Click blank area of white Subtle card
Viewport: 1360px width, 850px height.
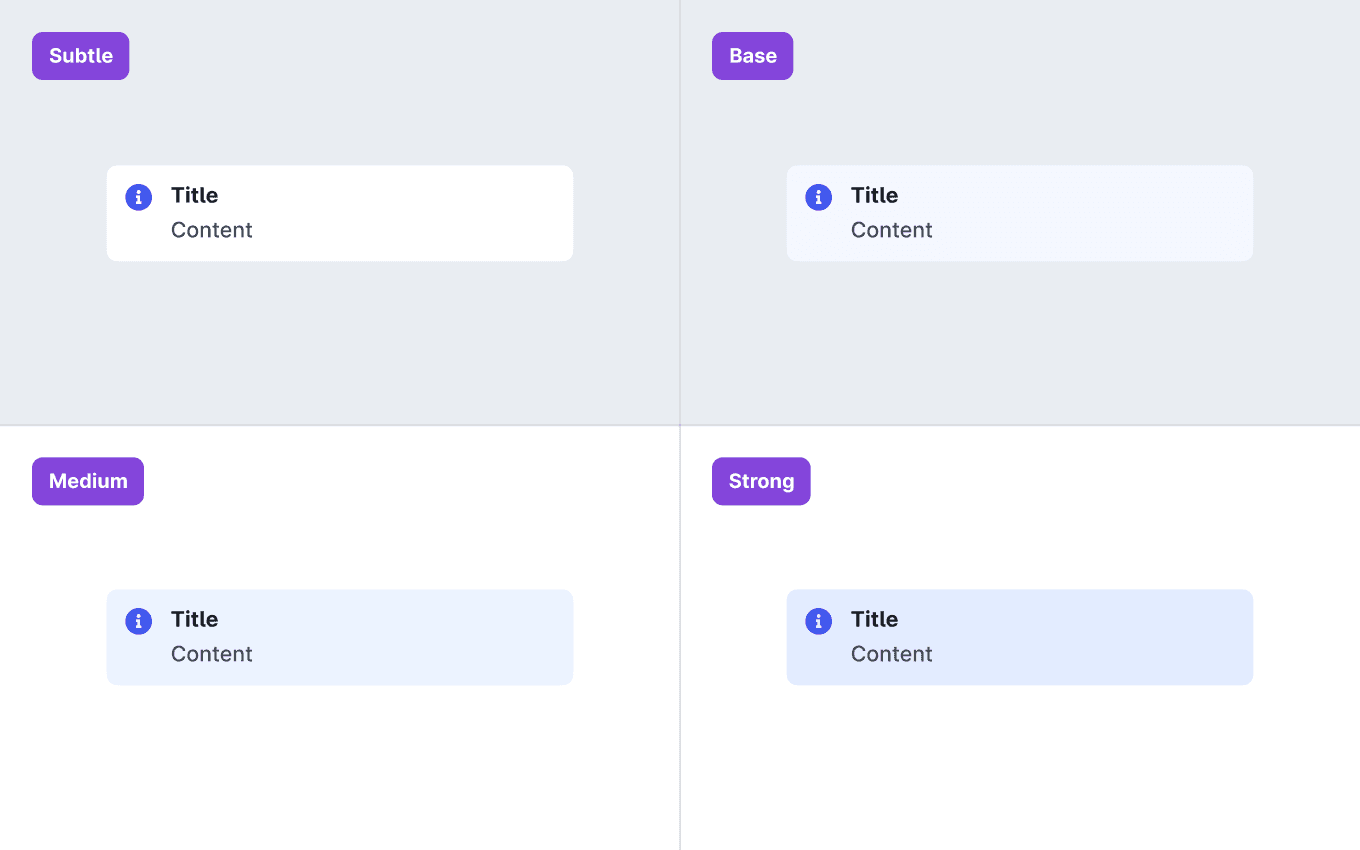420,213
